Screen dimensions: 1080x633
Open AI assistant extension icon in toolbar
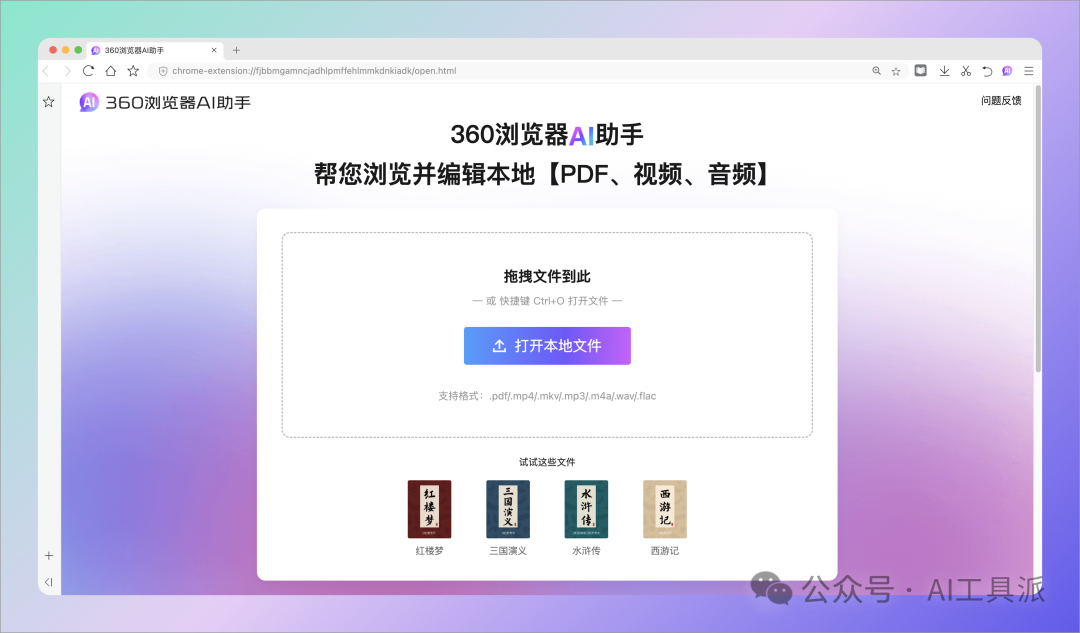[1007, 71]
